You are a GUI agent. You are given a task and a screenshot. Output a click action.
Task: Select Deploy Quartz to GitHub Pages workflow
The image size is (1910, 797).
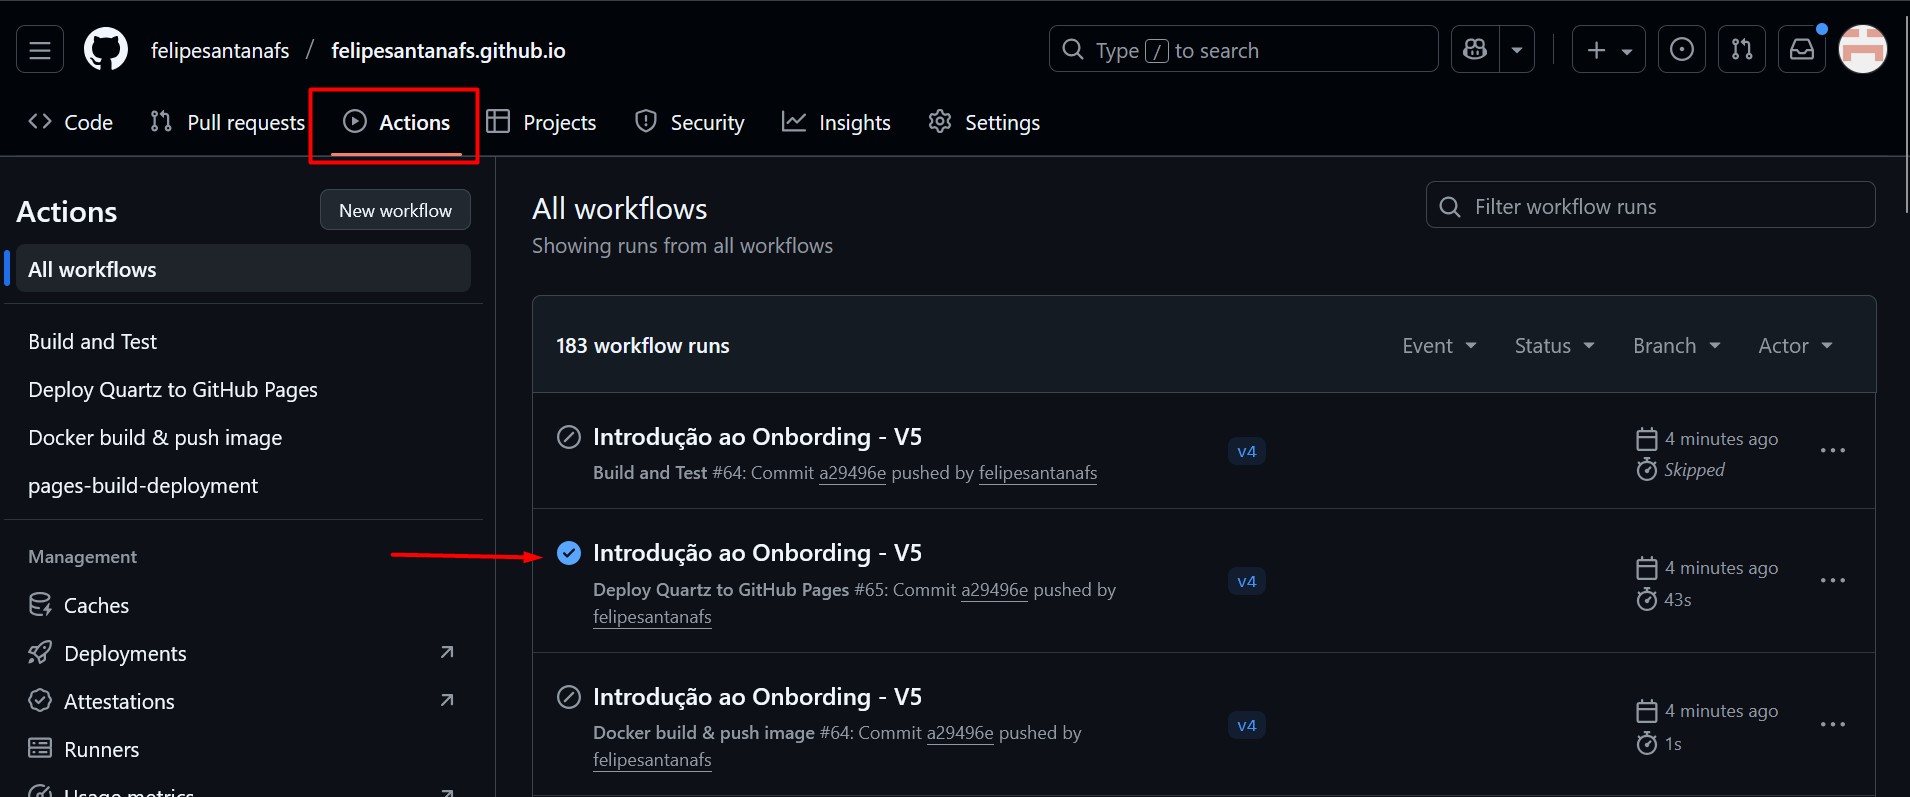[173, 390]
